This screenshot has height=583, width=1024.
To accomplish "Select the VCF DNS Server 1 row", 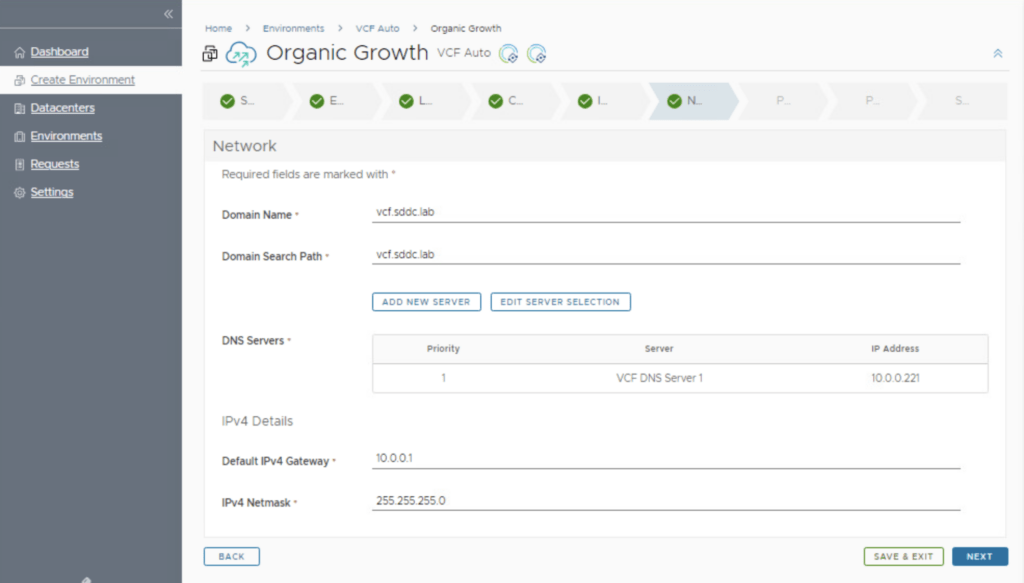I will (659, 378).
